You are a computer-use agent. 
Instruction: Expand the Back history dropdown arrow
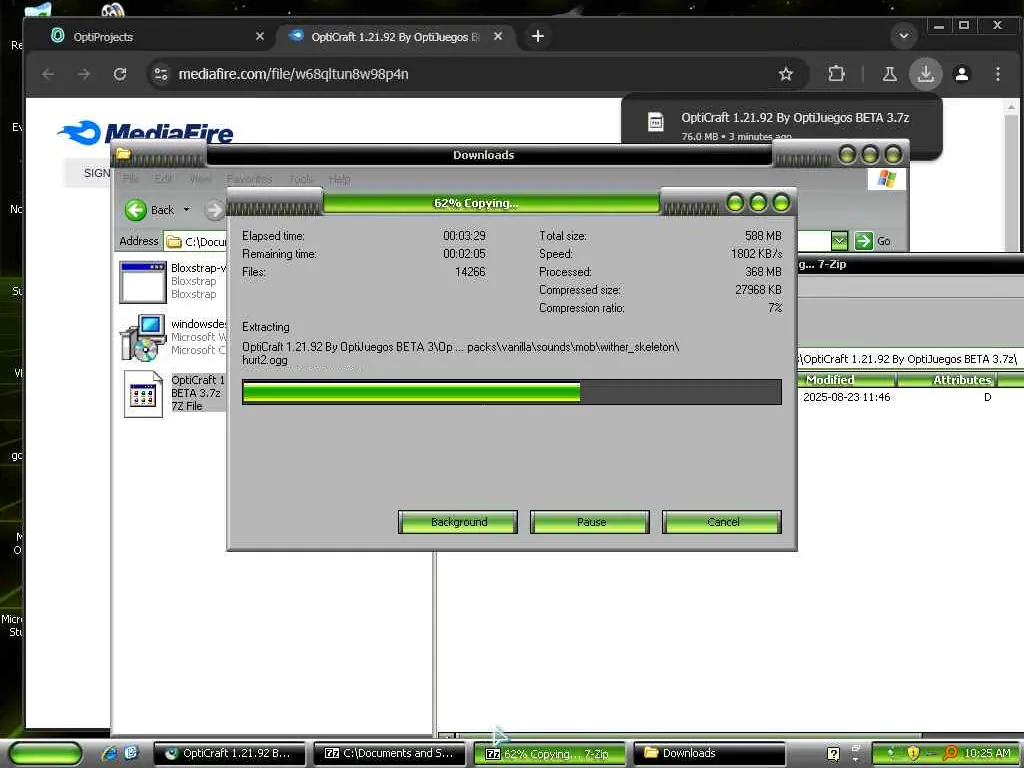pyautogui.click(x=186, y=210)
